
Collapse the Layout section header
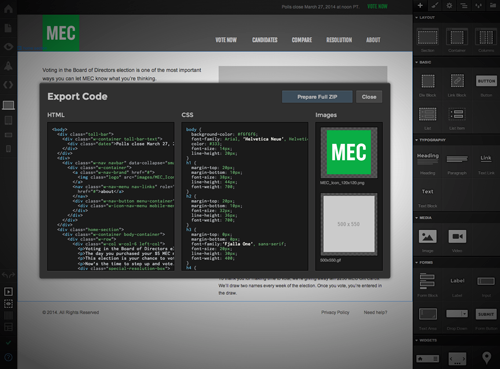(425, 17)
